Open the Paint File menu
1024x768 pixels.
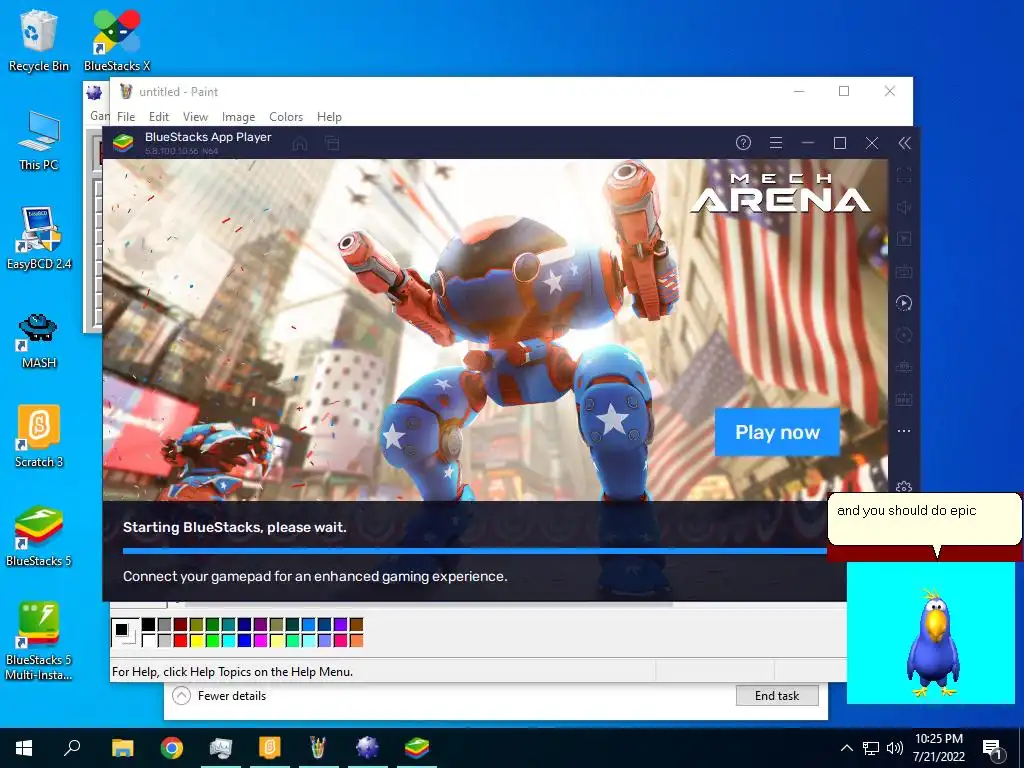click(126, 117)
